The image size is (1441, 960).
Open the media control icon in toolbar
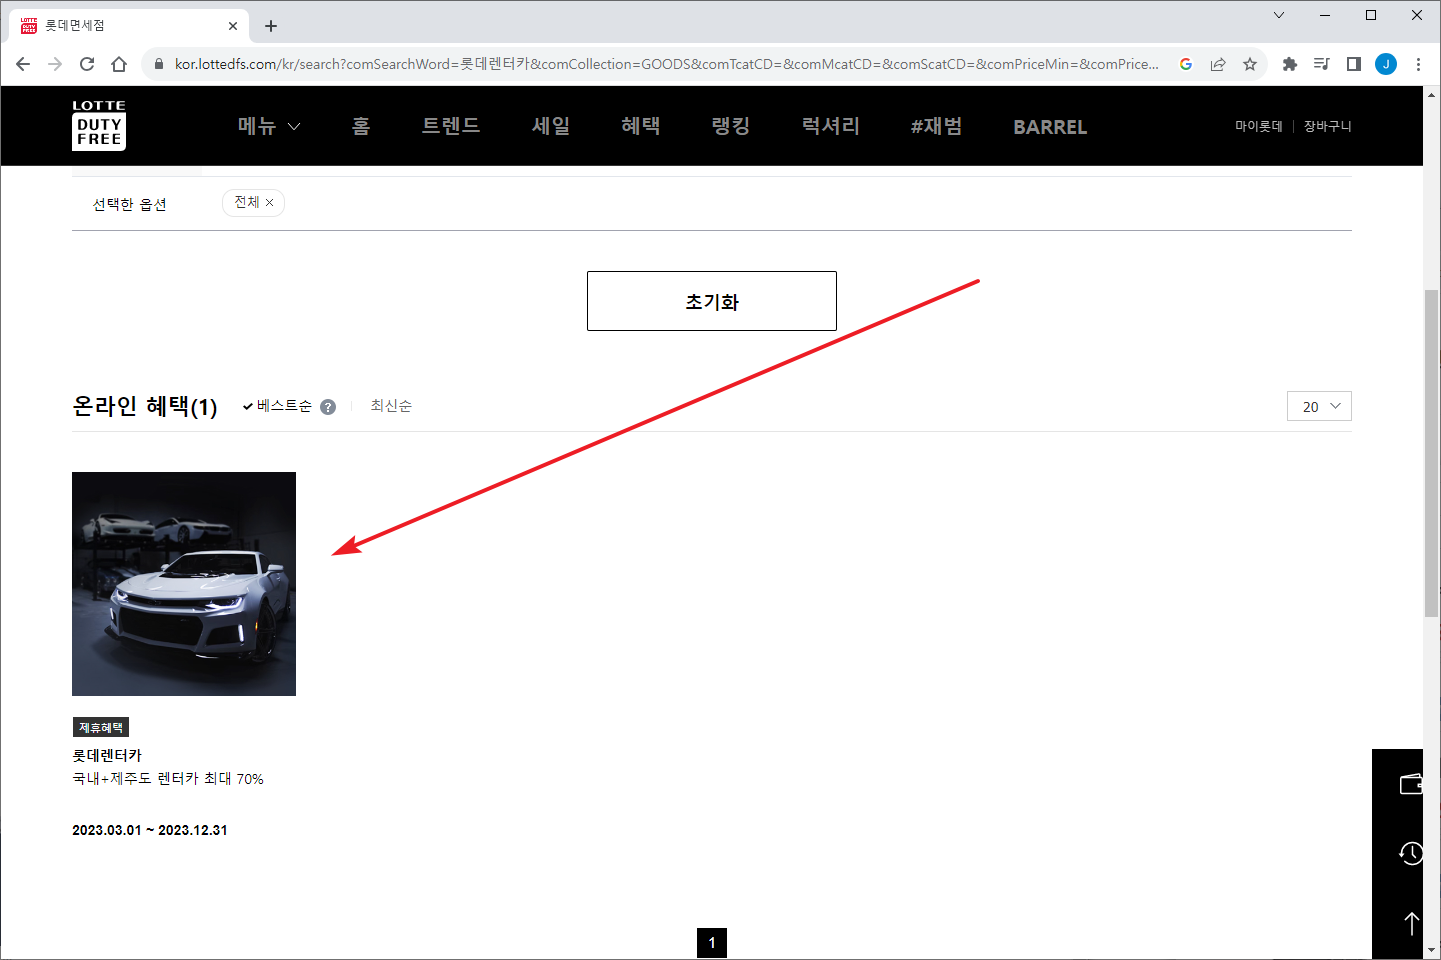coord(1322,64)
